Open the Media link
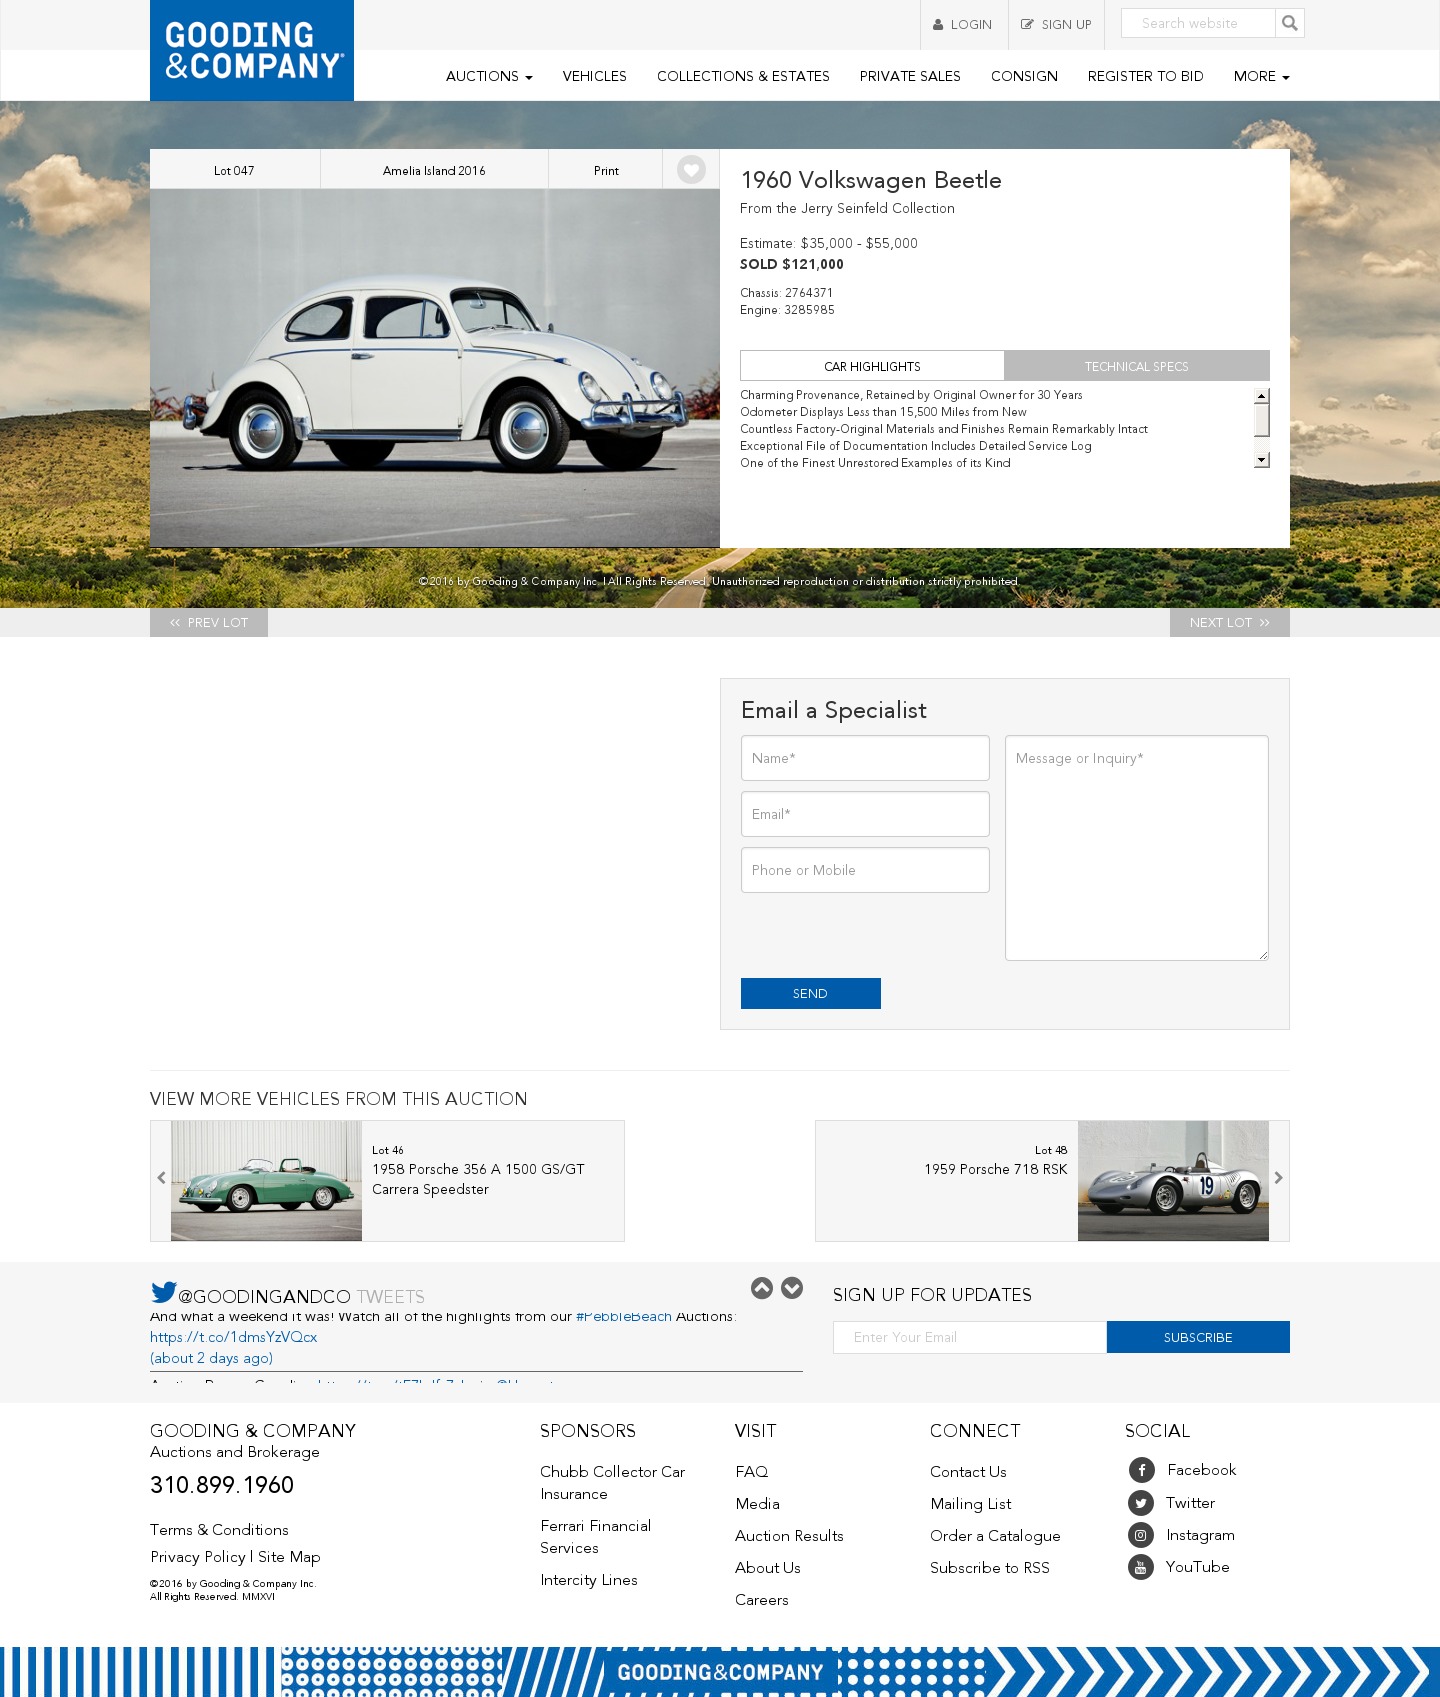 [757, 1504]
